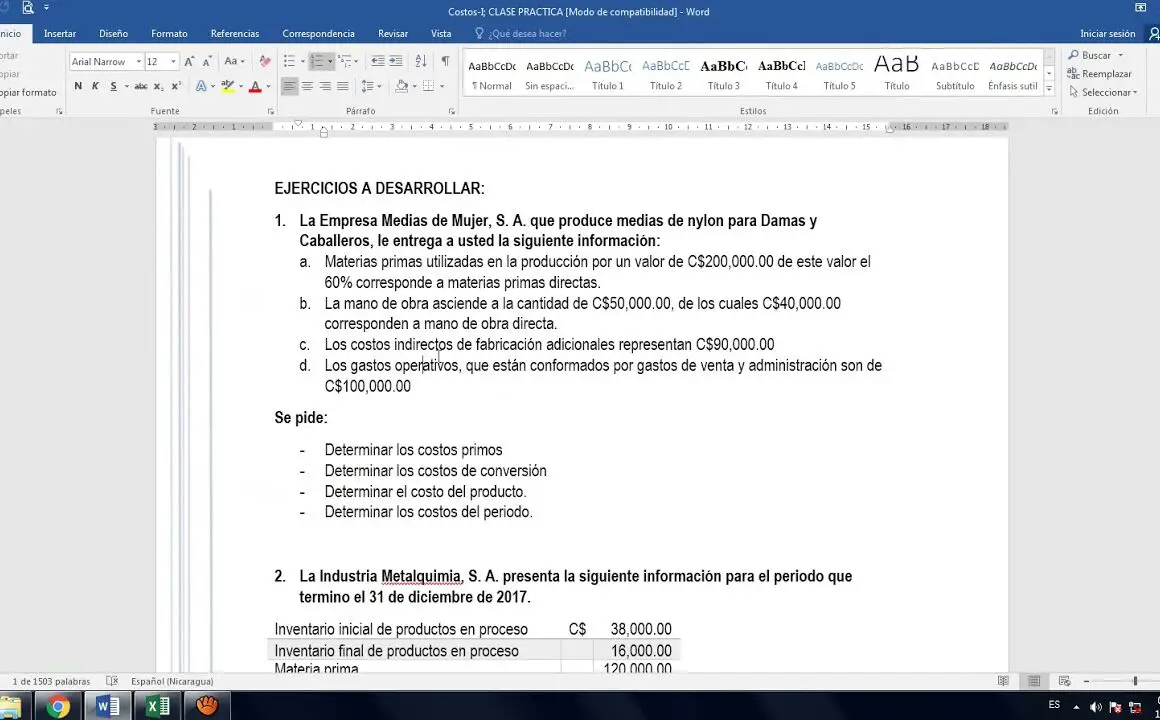Apply borders to the paragraph
1160x720 pixels.
428,87
